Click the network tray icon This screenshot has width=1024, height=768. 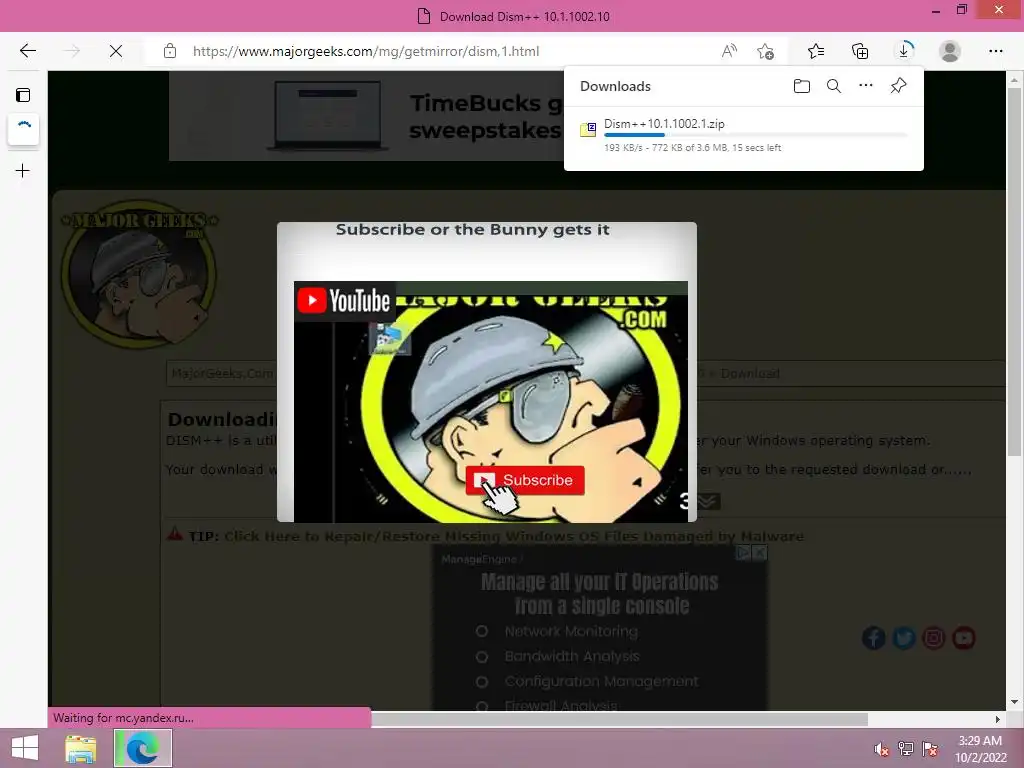click(905, 749)
